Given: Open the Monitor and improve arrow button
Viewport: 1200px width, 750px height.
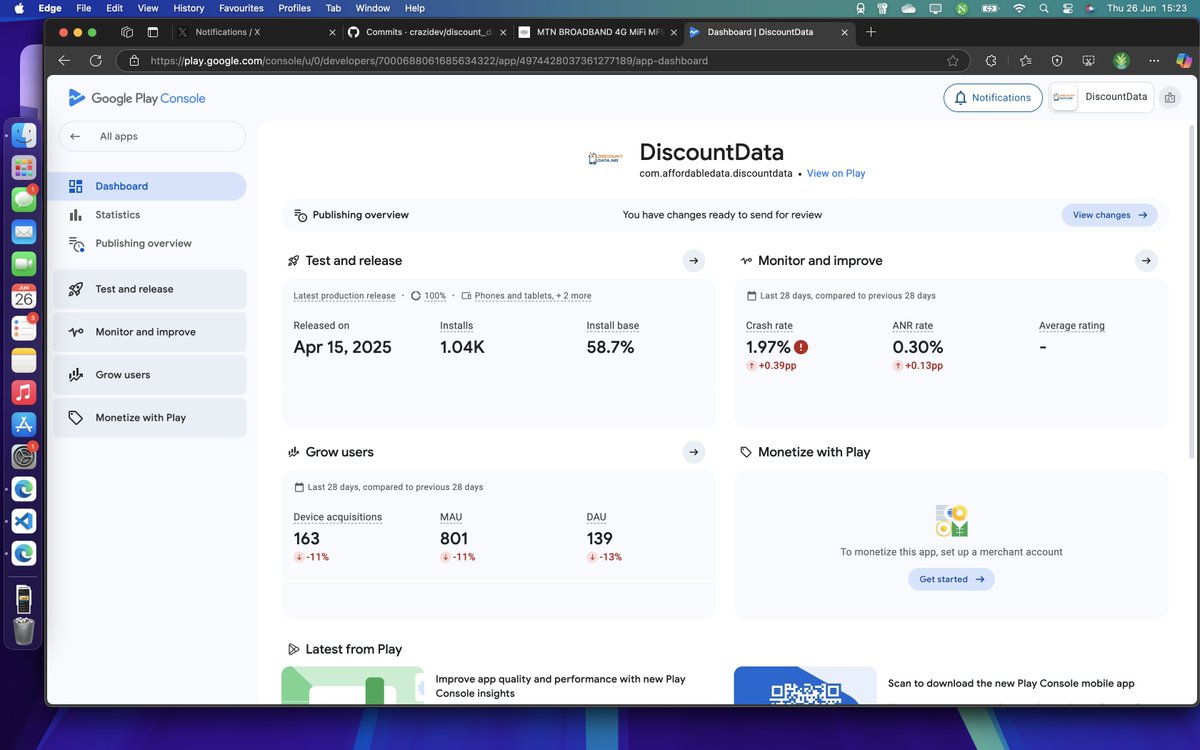Looking at the screenshot, I should pyautogui.click(x=1146, y=261).
